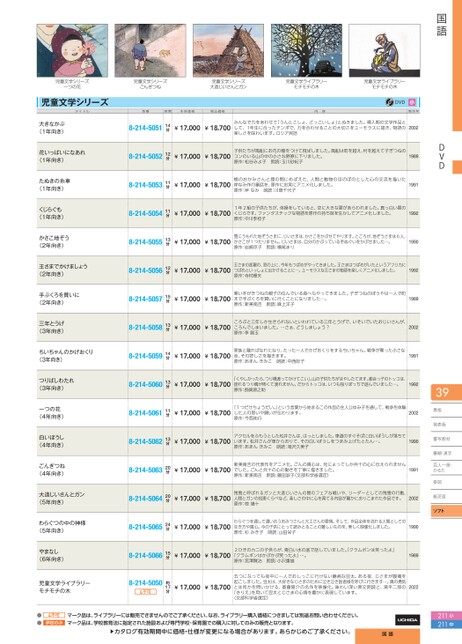Click the UCHIDA logo
462x644 pixels.
(x=407, y=620)
